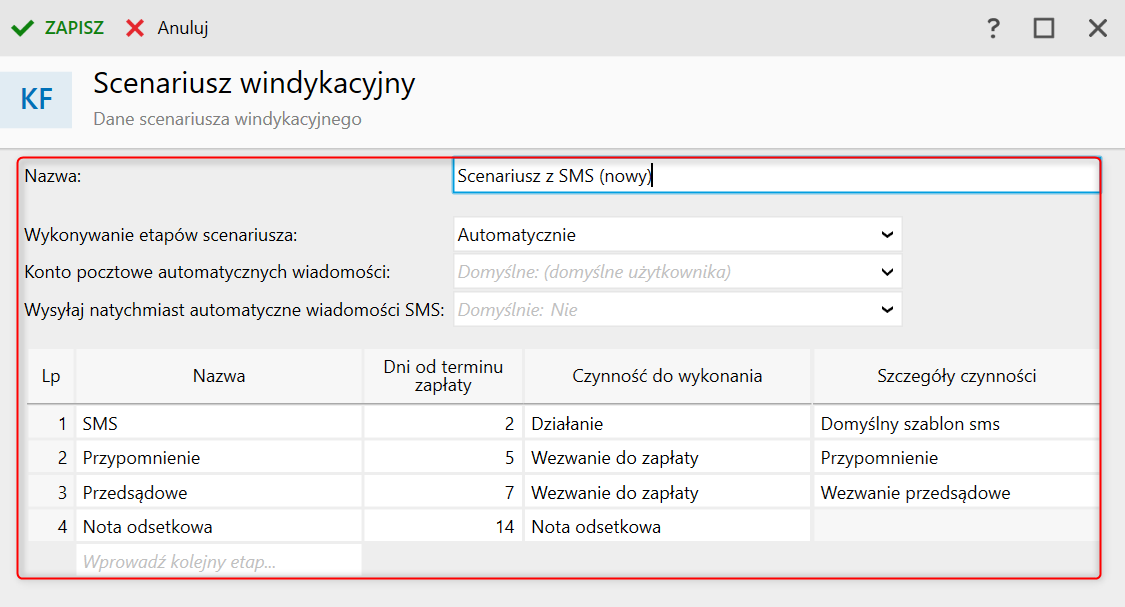This screenshot has width=1125, height=607.
Task: Click the green ZAPISZ save button
Action: 57,28
